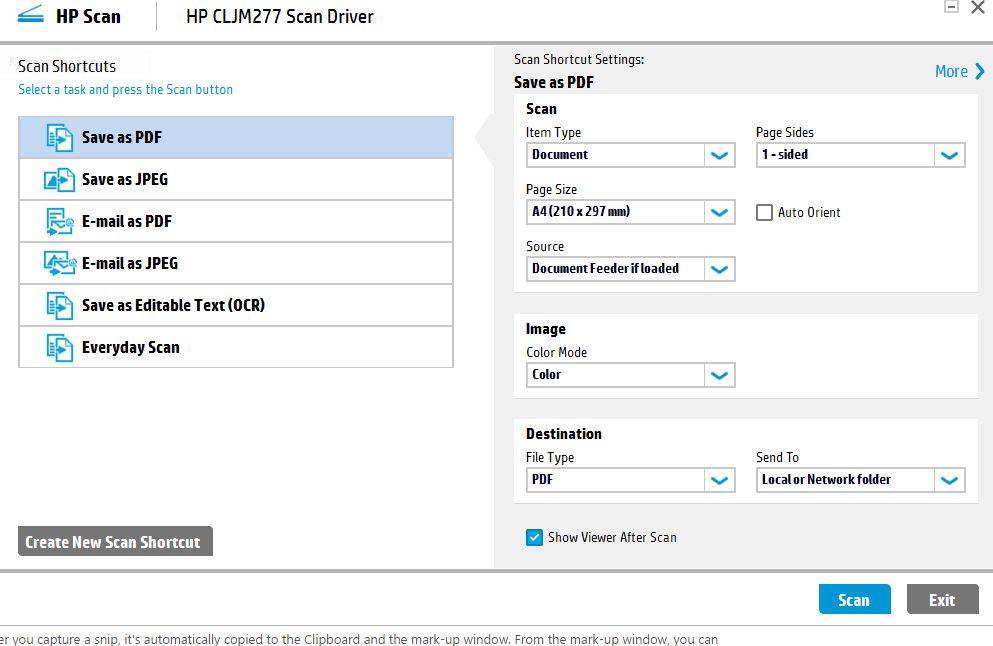Open the Page Size dropdown

point(719,212)
